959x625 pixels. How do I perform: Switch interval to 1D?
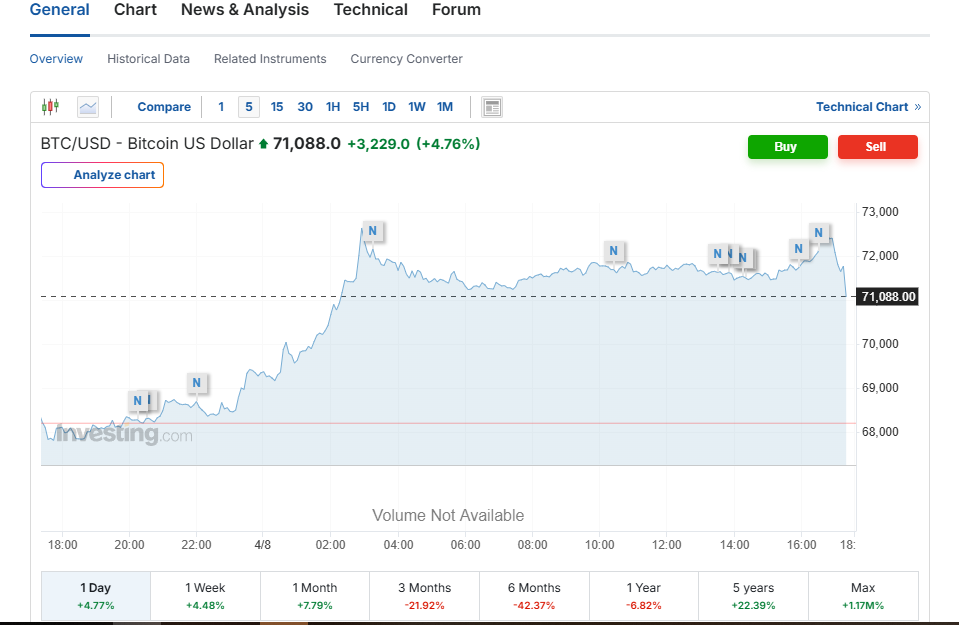389,107
